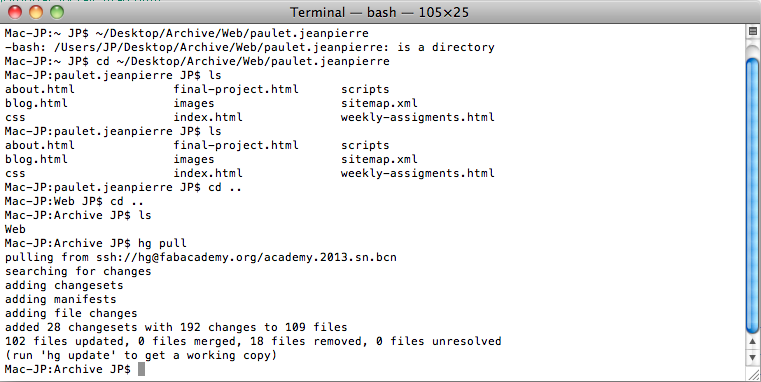This screenshot has width=761, height=382.
Task: Click the window resize grip corner
Action: (x=753, y=374)
